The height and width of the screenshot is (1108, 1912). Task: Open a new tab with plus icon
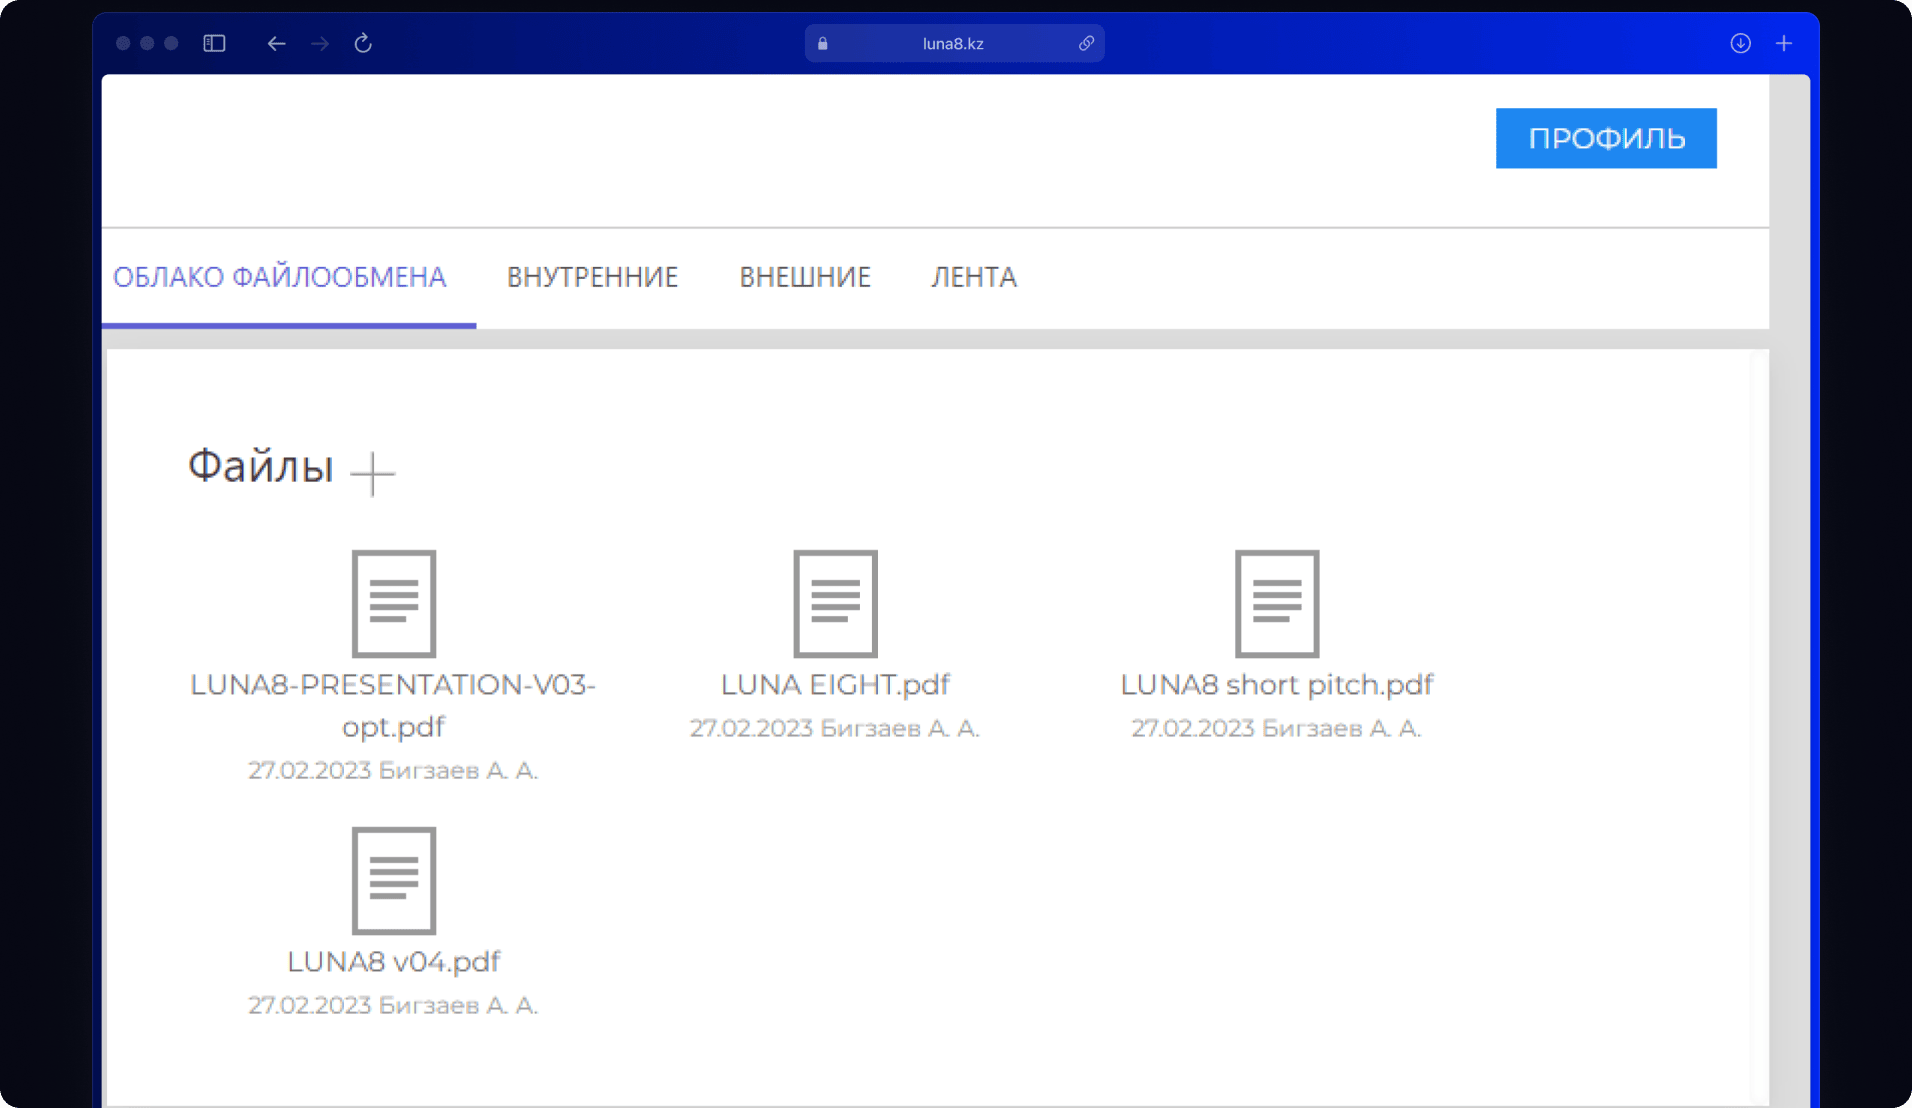[x=1784, y=43]
